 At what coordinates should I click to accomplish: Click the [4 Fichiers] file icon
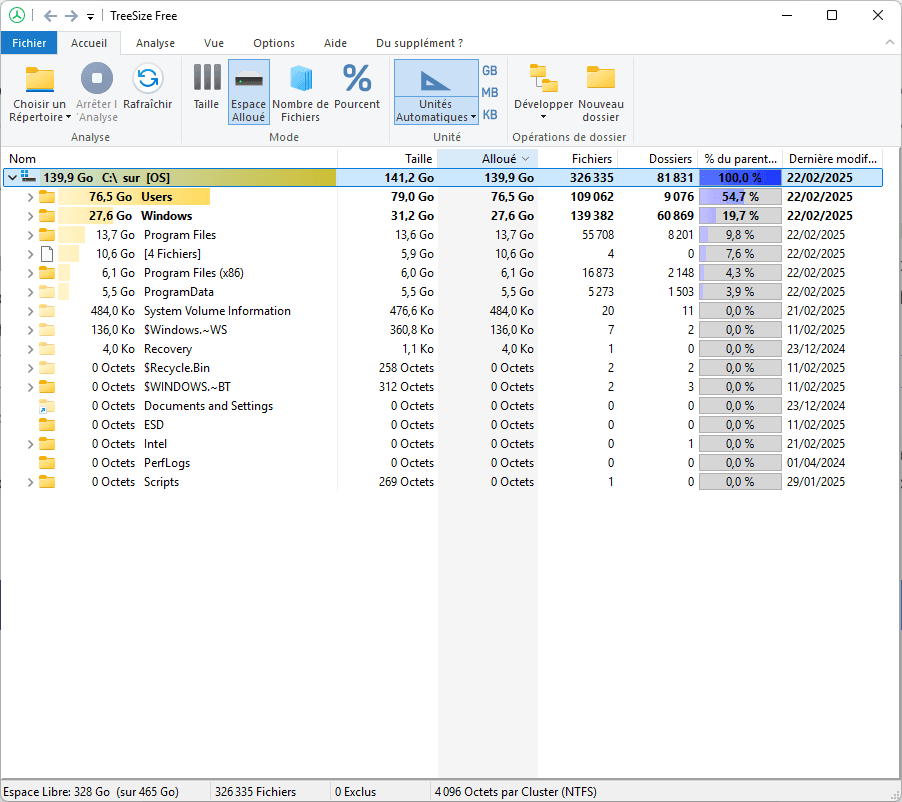coord(47,254)
